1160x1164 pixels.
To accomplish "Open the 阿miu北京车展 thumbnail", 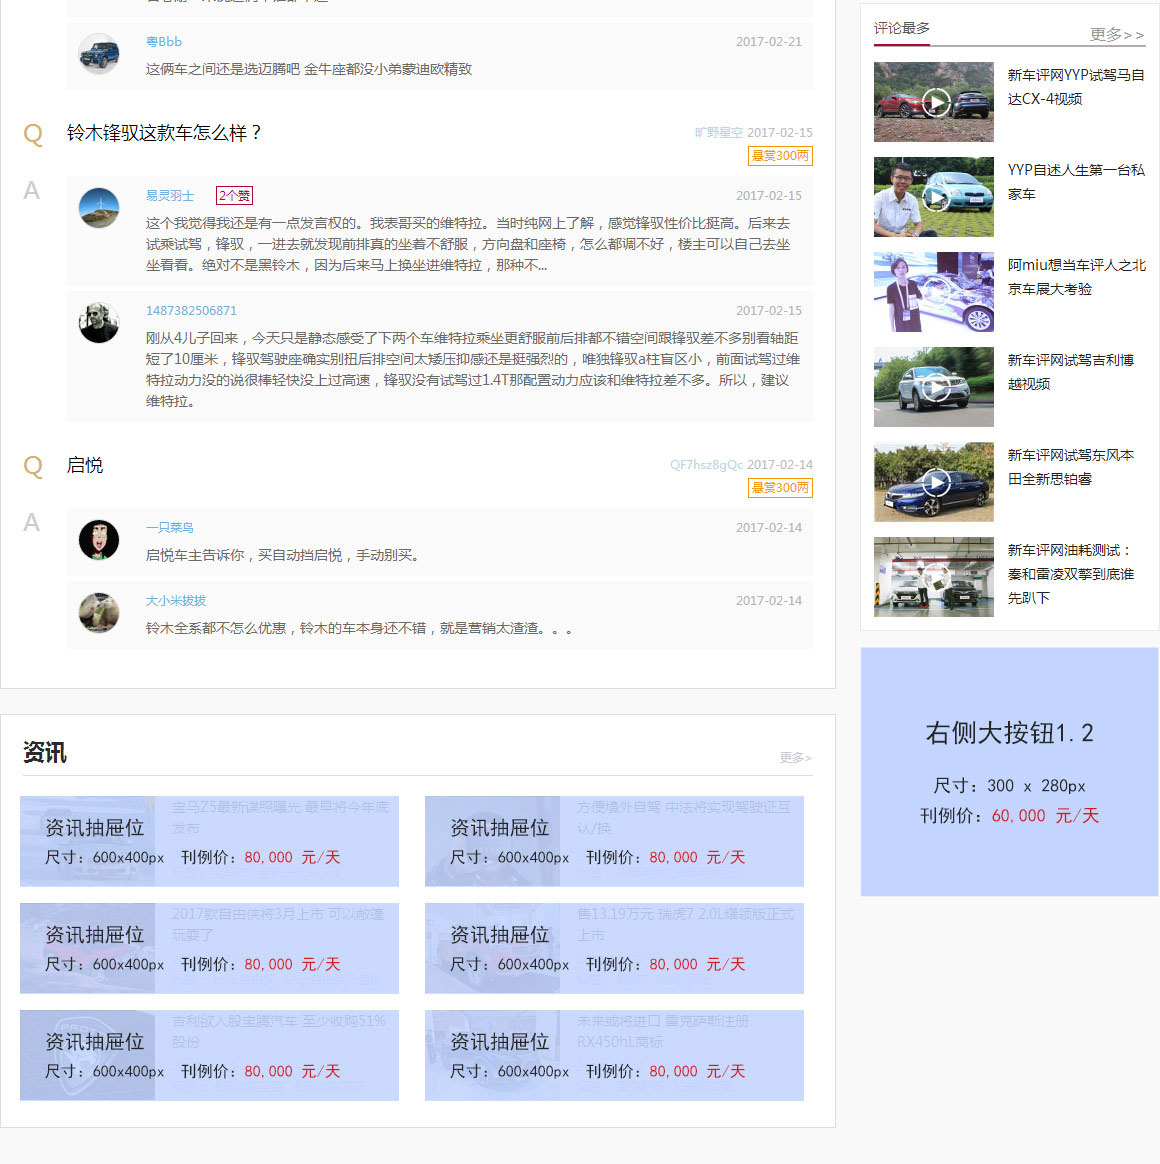I will pos(934,292).
